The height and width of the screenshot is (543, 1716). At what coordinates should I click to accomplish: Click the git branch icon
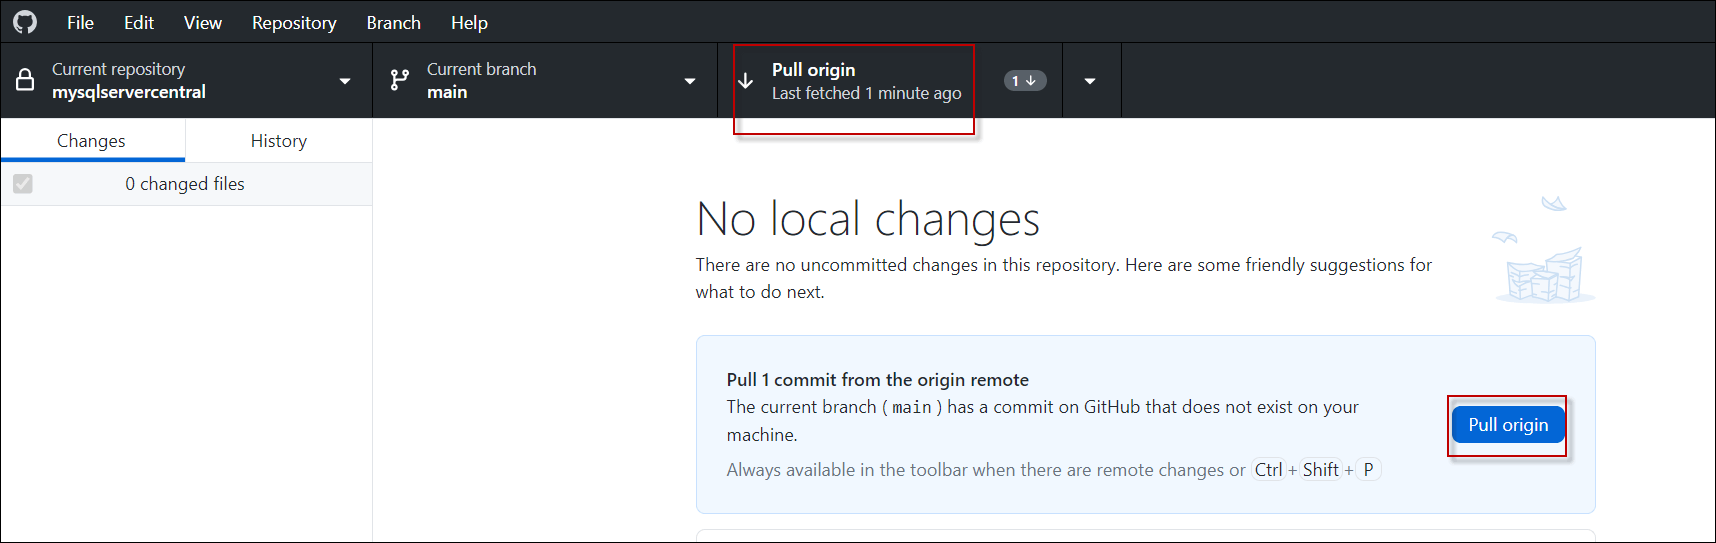pos(399,80)
